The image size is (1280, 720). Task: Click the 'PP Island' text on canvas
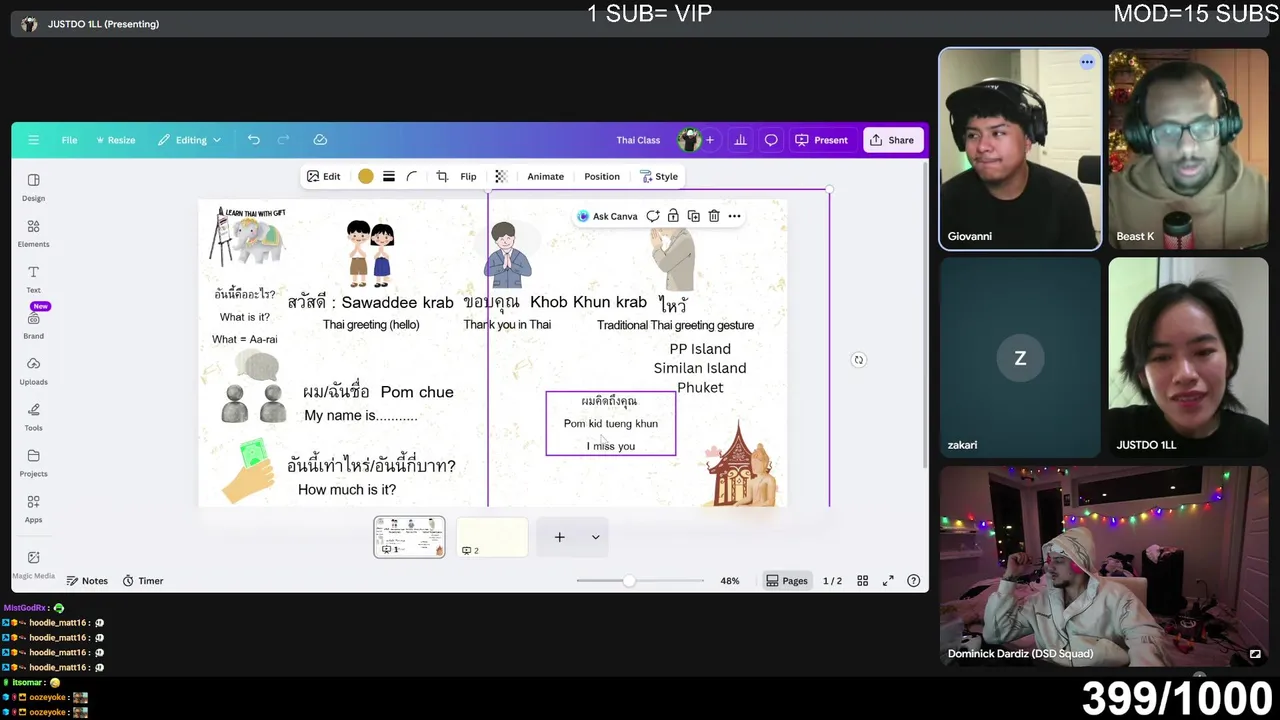coord(700,349)
